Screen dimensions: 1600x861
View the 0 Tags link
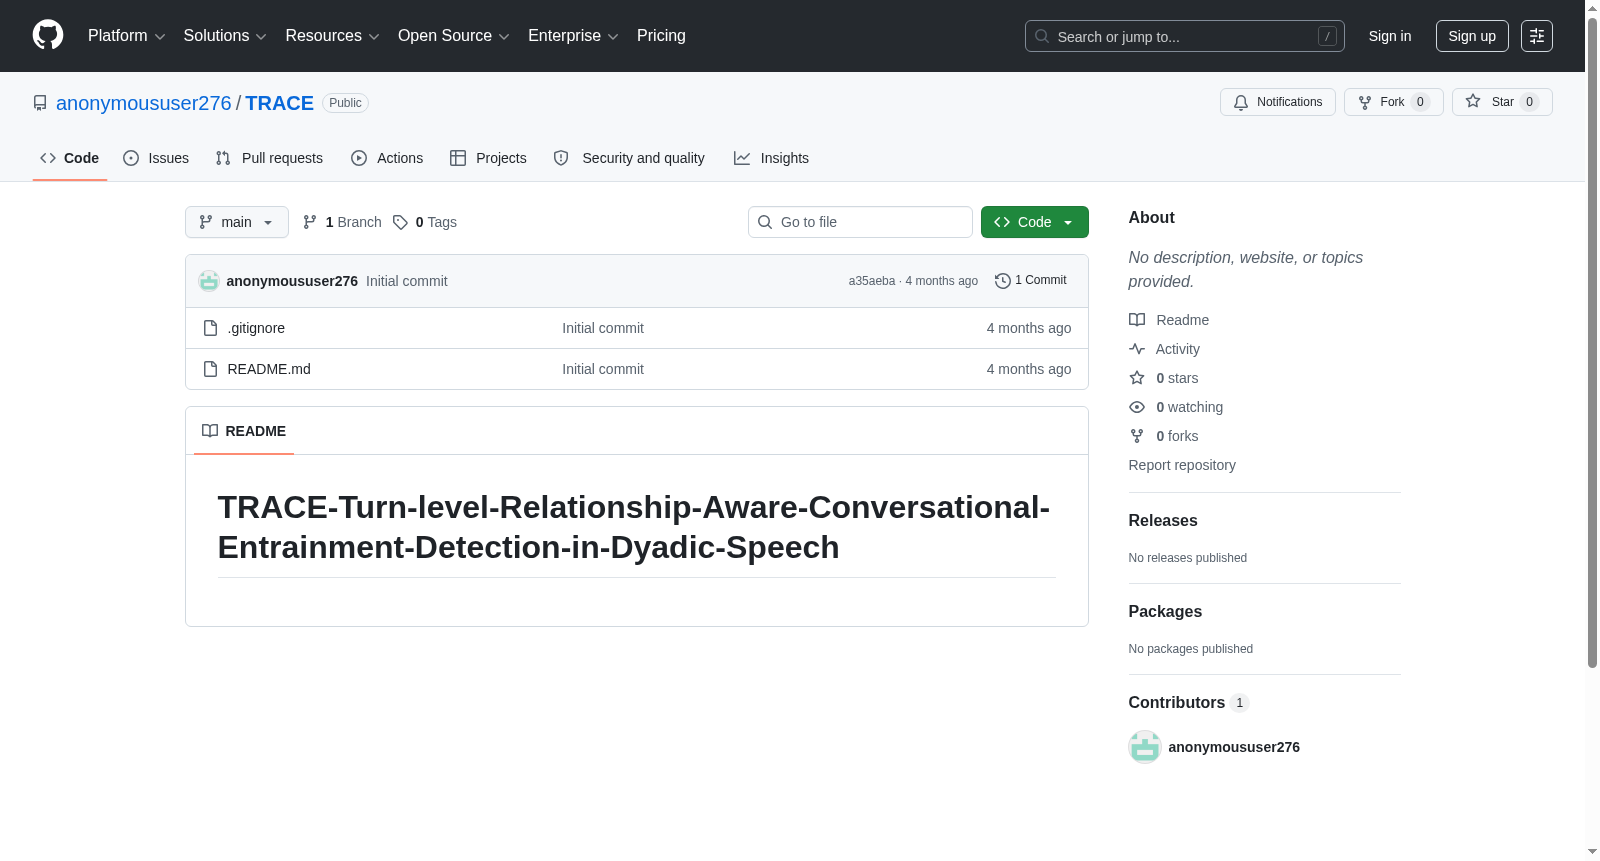[x=425, y=222]
